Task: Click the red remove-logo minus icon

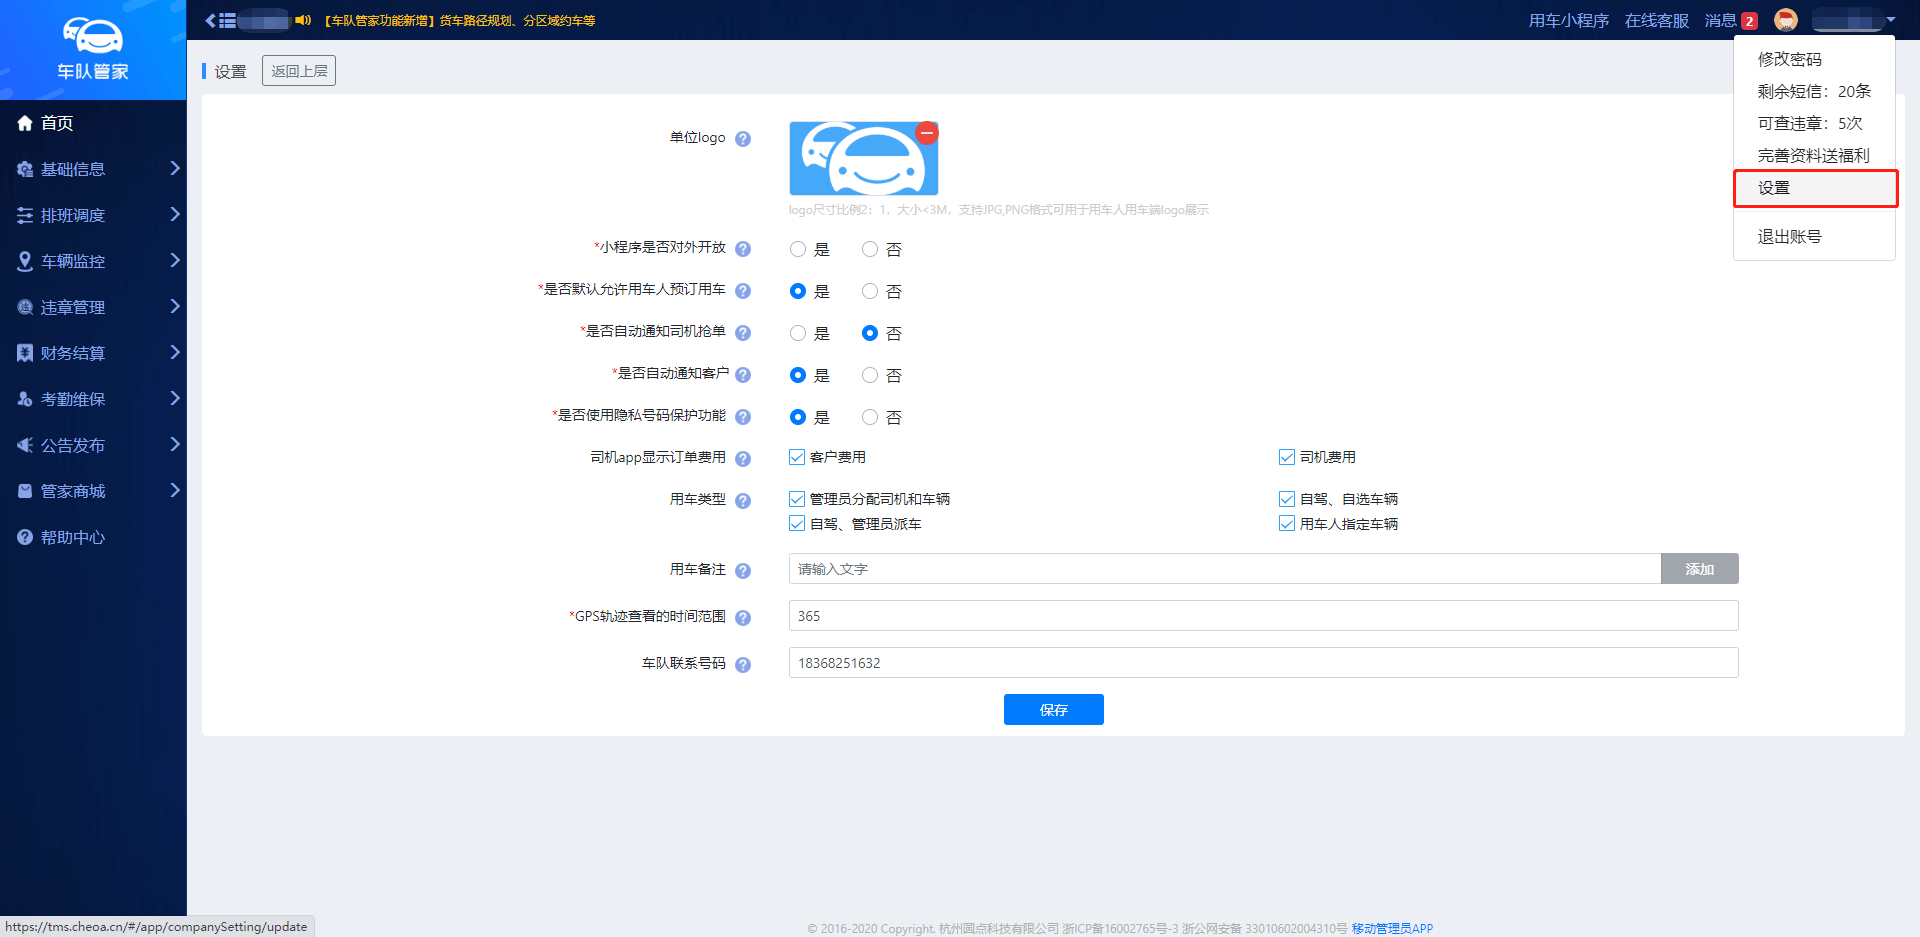Action: point(927,133)
